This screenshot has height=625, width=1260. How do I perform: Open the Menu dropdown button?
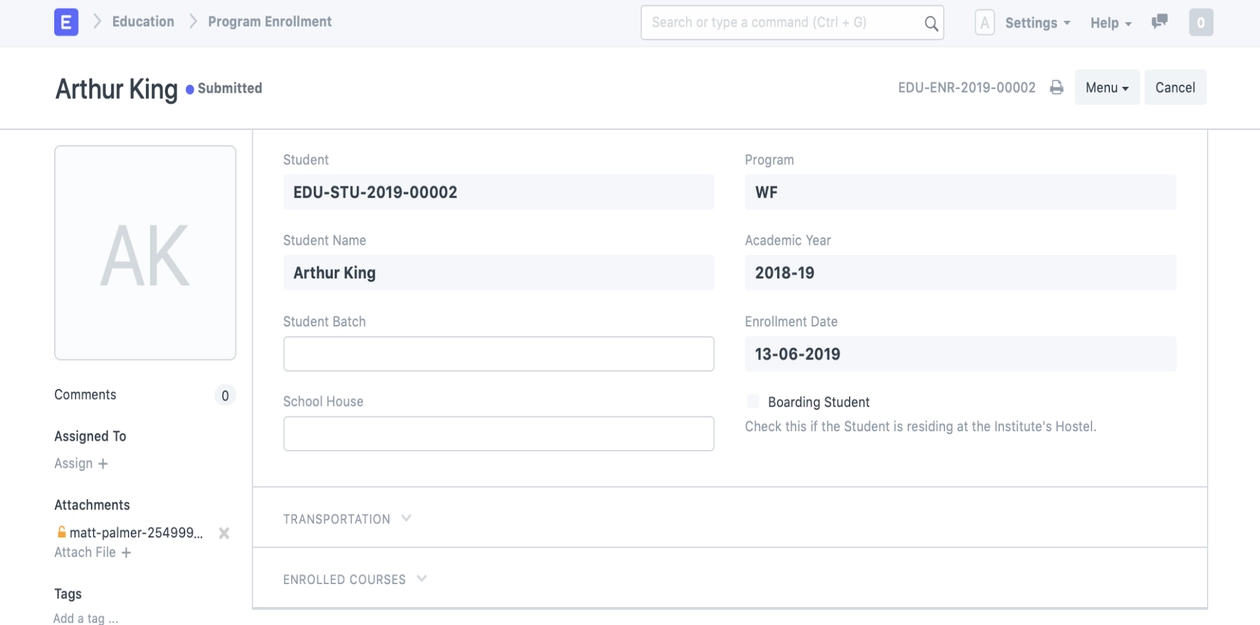(1106, 88)
